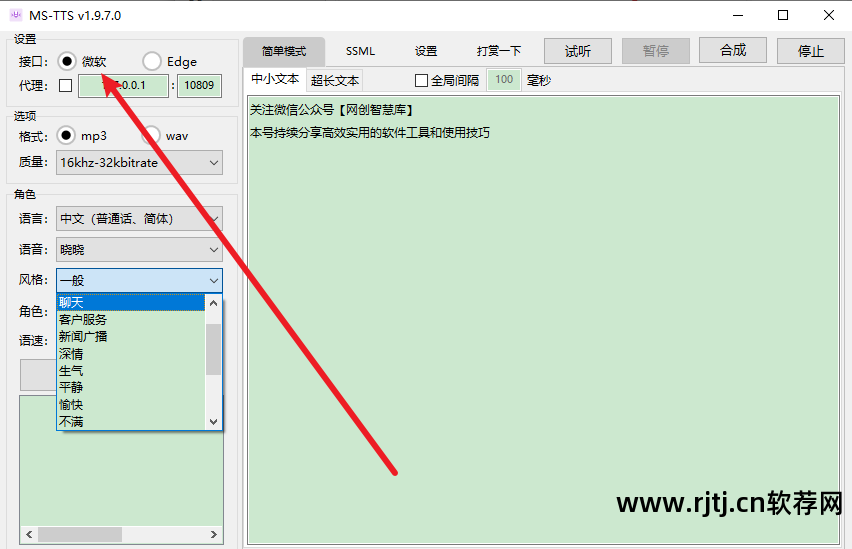Image resolution: width=852 pixels, height=549 pixels.
Task: Collapse the 风格 style dropdown showing 一般
Action: pyautogui.click(x=139, y=280)
